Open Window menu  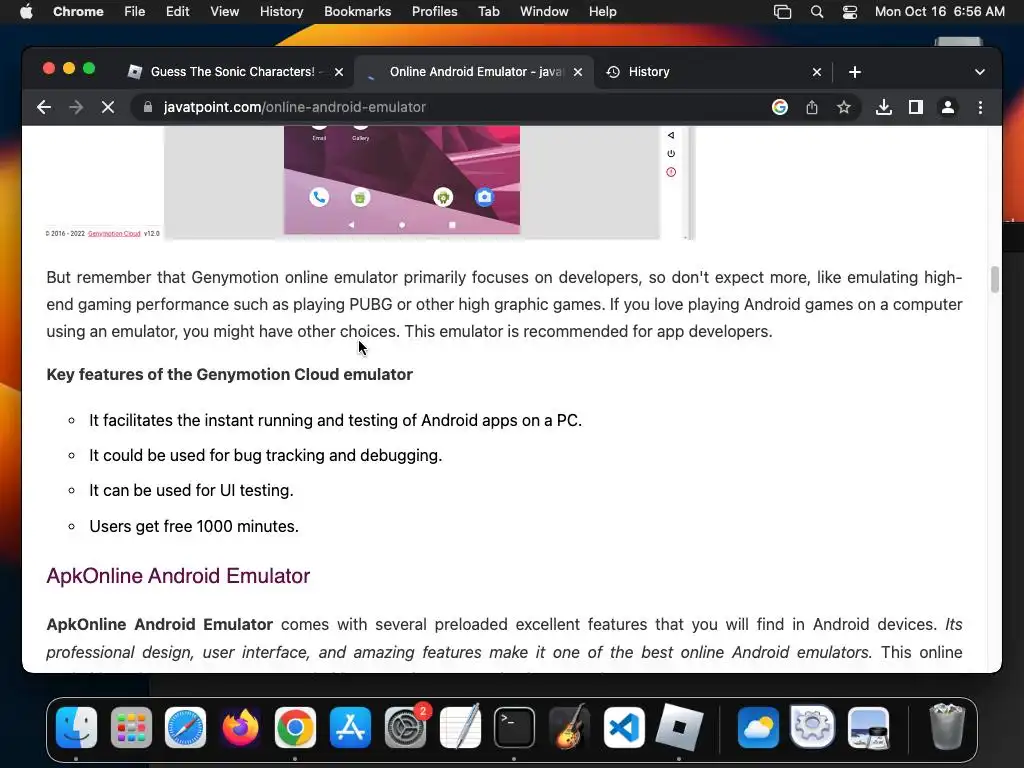[544, 11]
